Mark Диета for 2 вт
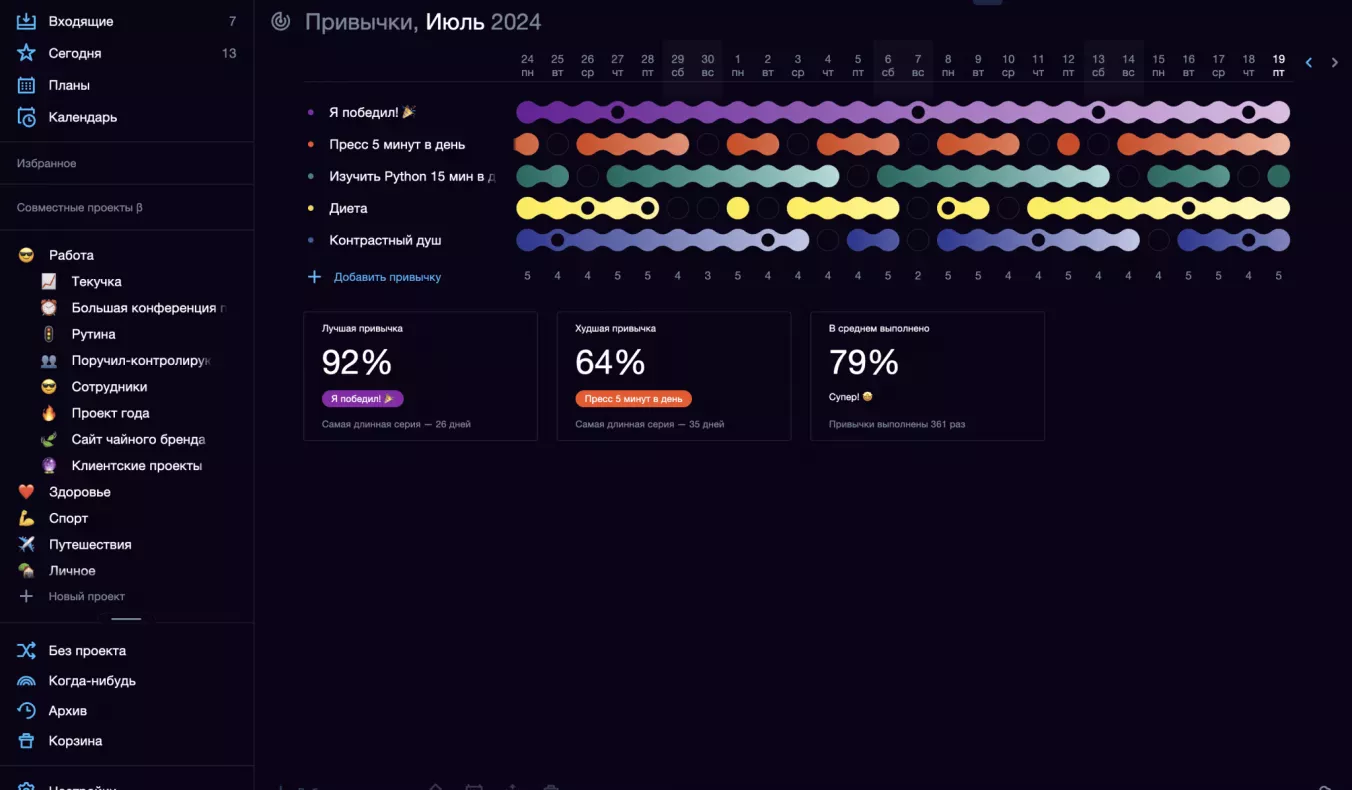Screen dimensions: 1352x790 pyautogui.click(x=768, y=208)
